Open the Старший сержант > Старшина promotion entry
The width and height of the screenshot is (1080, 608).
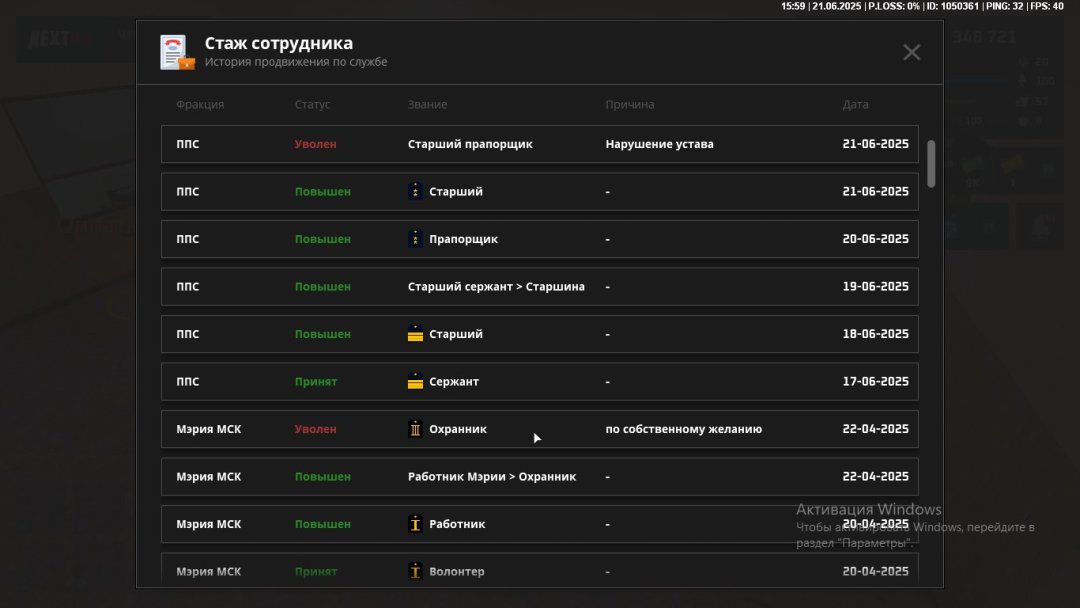[x=496, y=287]
